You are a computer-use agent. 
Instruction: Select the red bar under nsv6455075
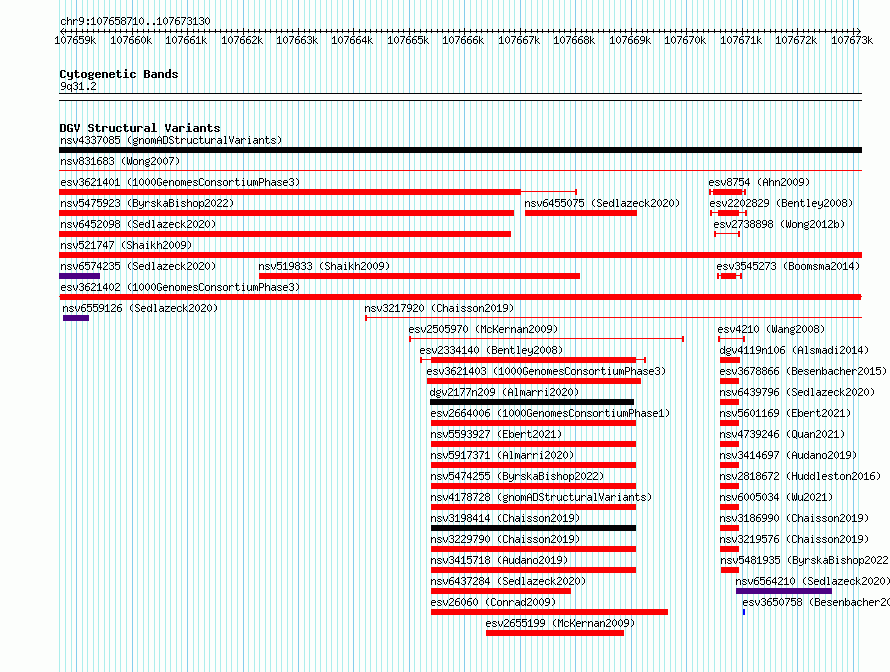[x=581, y=213]
